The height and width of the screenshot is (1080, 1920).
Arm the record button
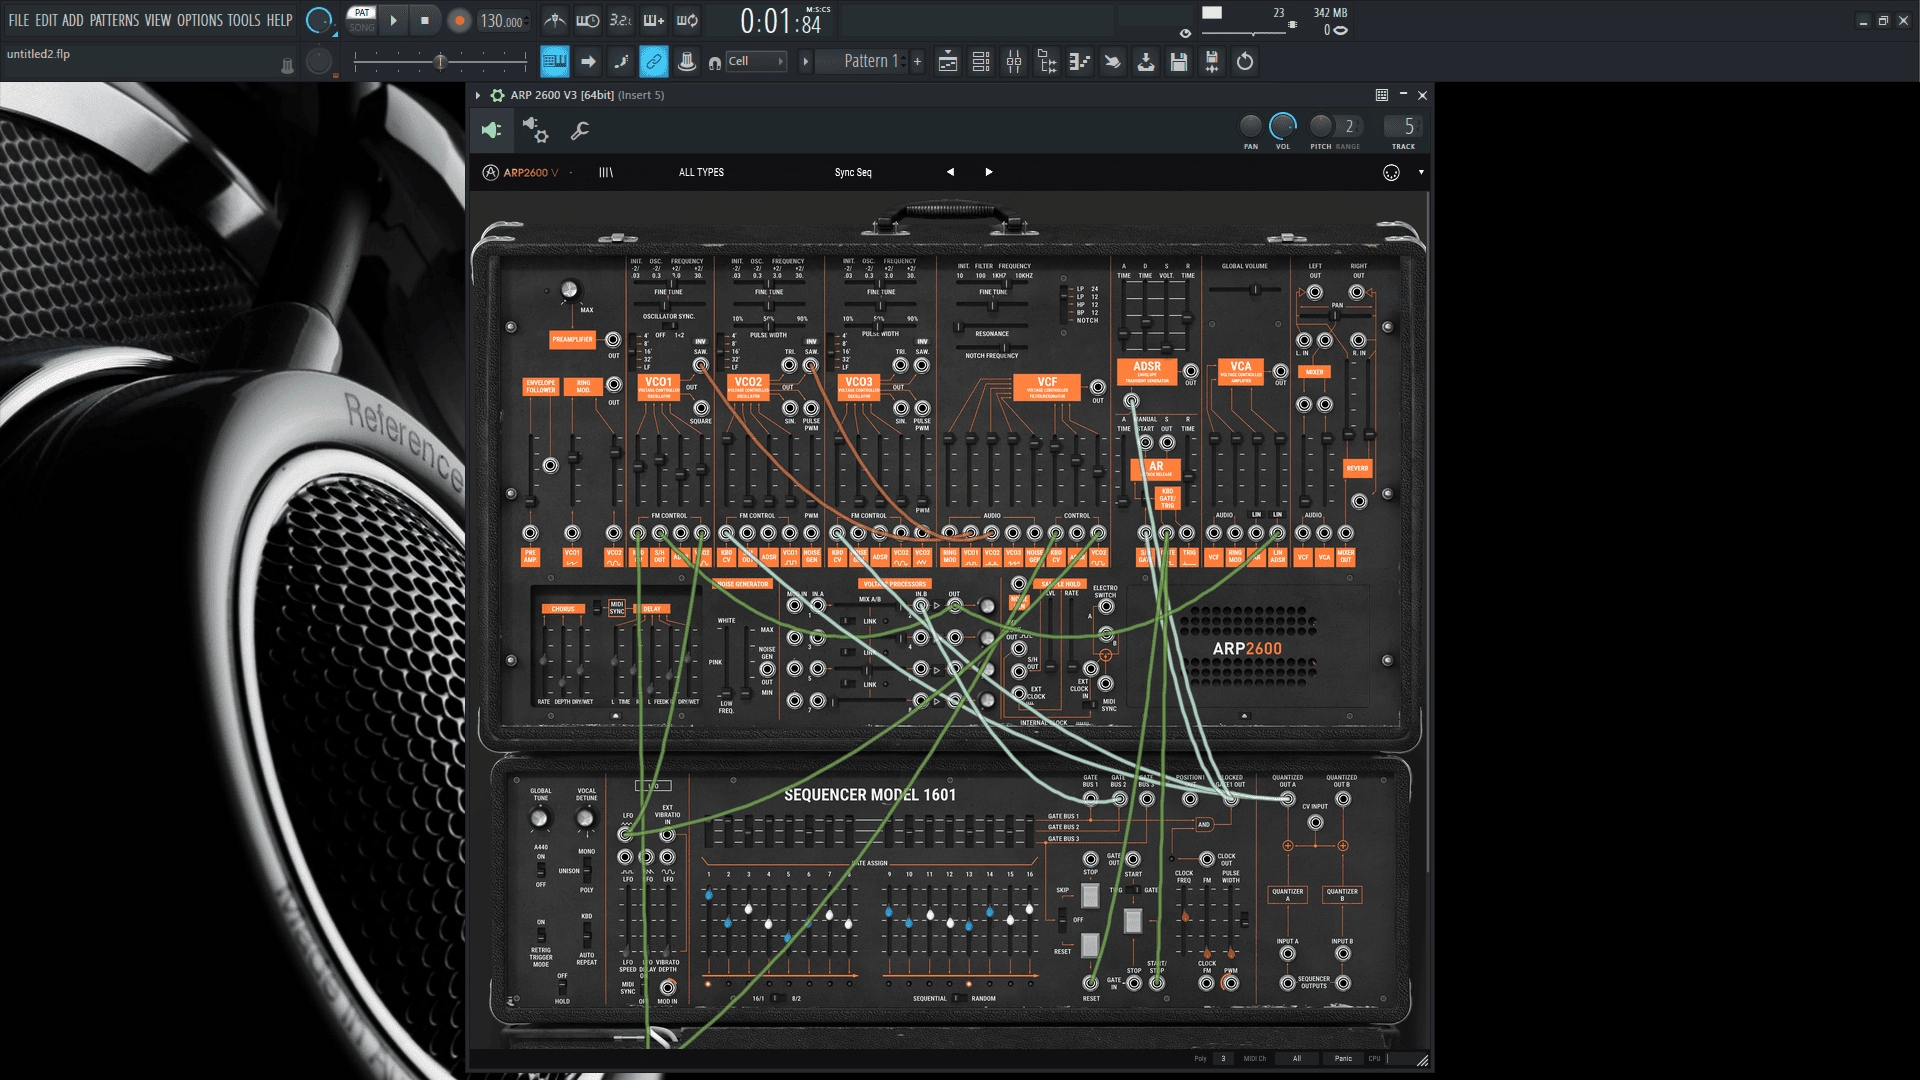pyautogui.click(x=459, y=20)
